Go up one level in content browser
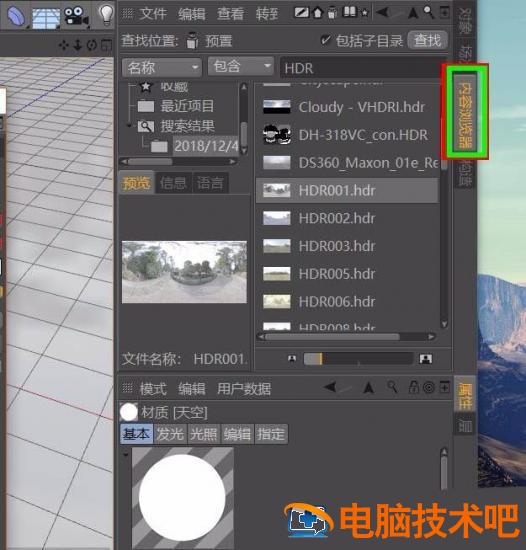Image resolution: width=526 pixels, height=550 pixels. pos(413,13)
